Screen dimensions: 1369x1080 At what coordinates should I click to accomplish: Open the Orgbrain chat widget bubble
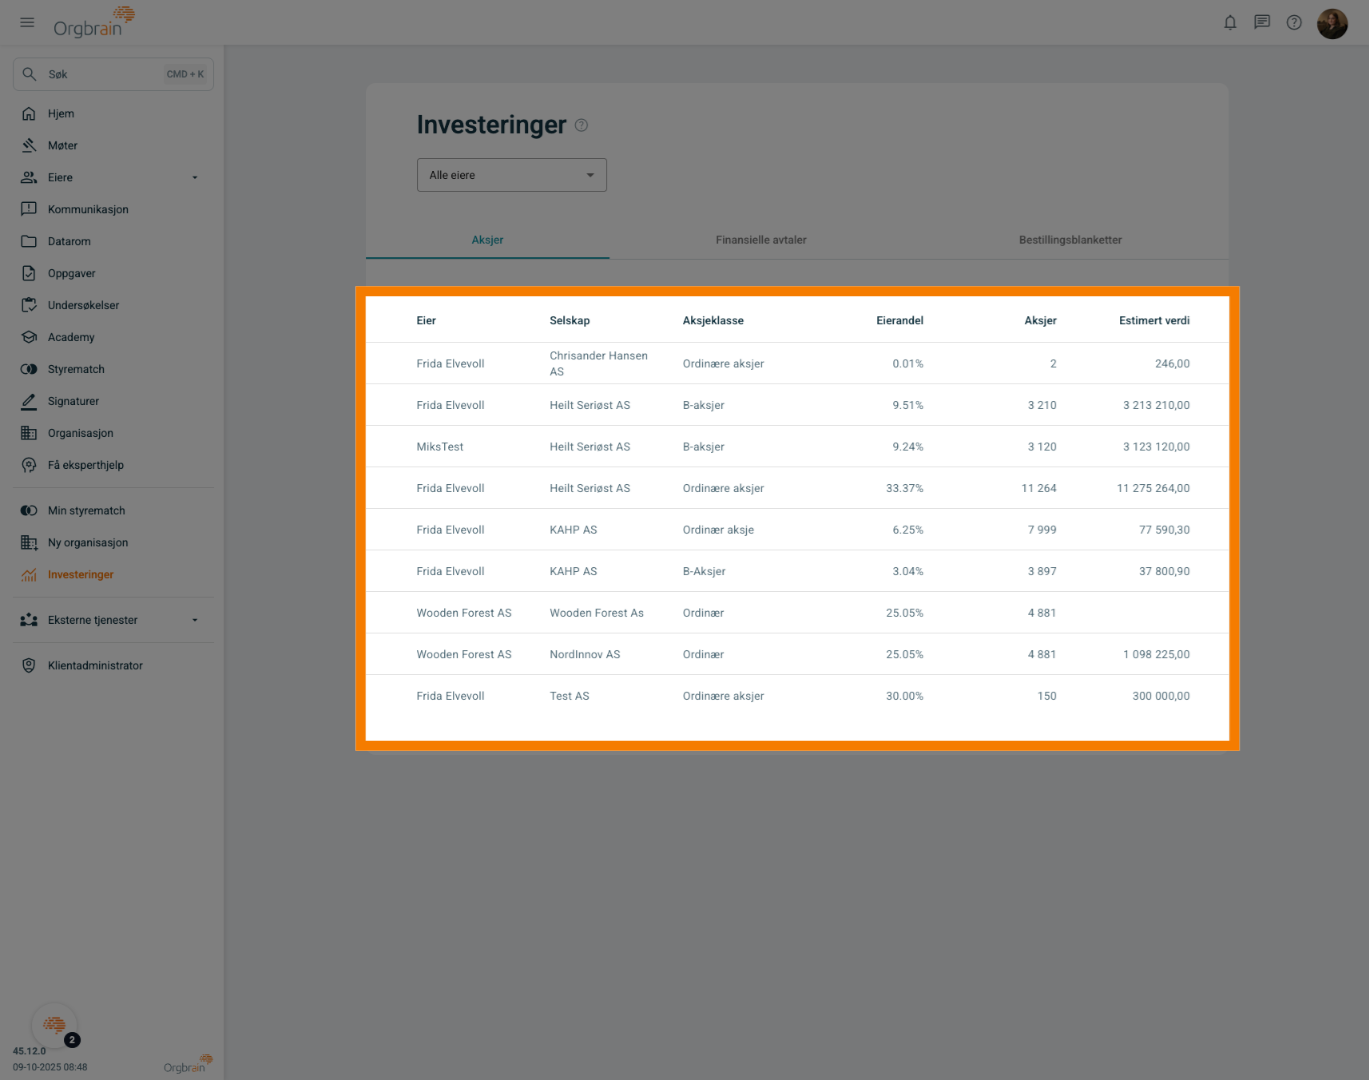pos(54,1025)
